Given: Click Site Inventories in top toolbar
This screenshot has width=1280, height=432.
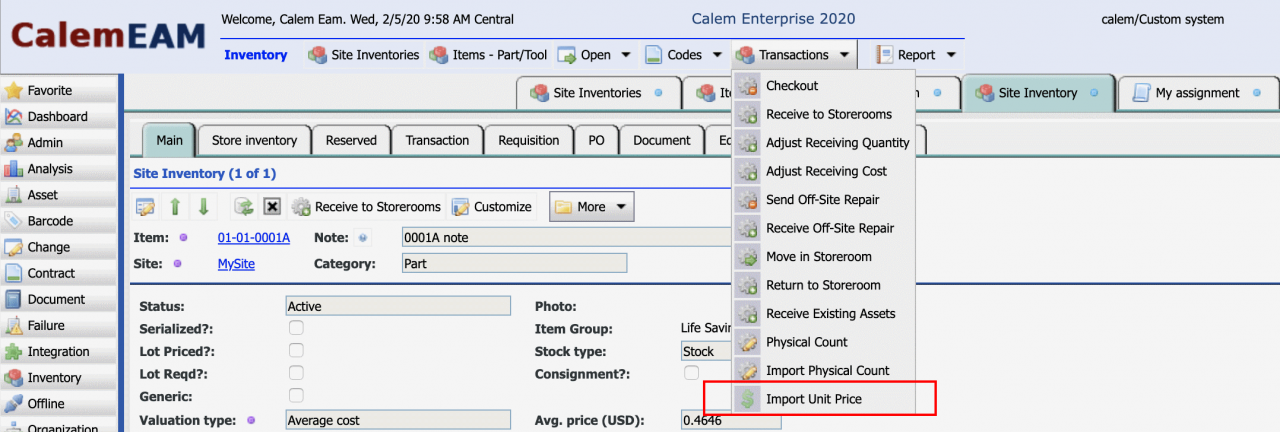Looking at the screenshot, I should [364, 55].
